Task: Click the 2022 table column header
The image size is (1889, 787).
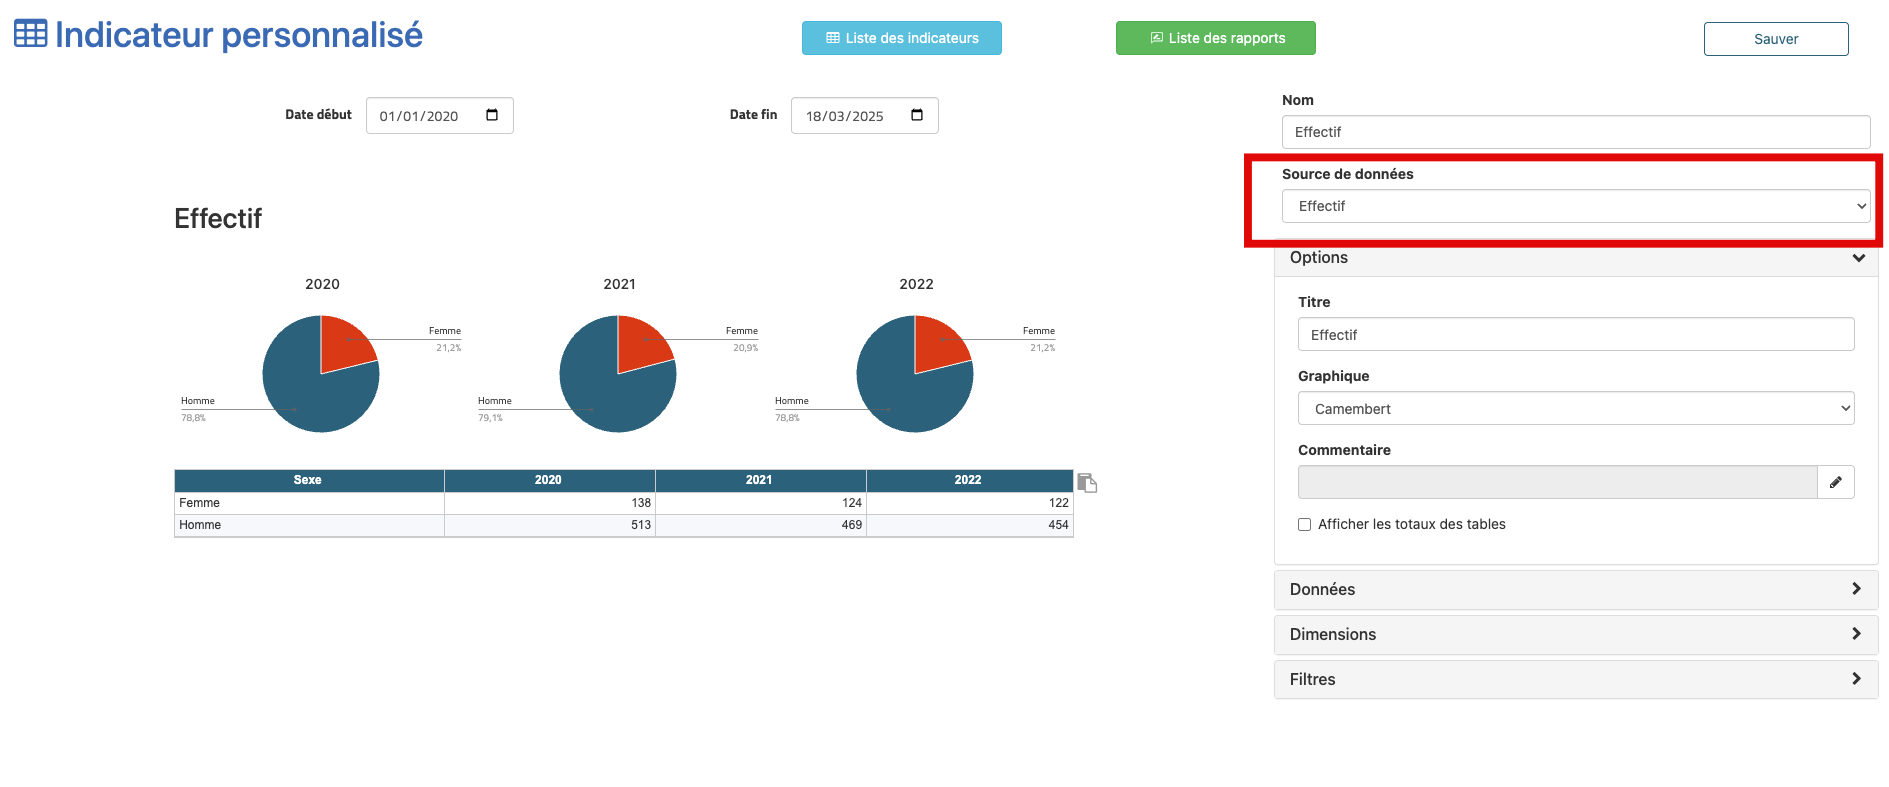Action: click(x=969, y=480)
